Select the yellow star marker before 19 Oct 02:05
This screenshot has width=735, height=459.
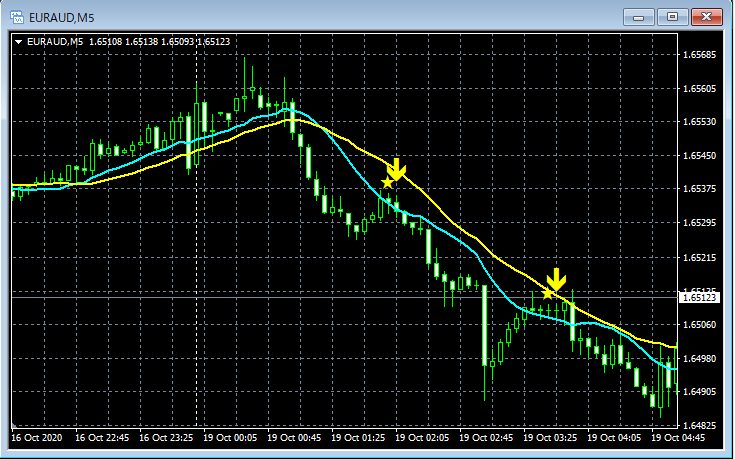(x=387, y=182)
